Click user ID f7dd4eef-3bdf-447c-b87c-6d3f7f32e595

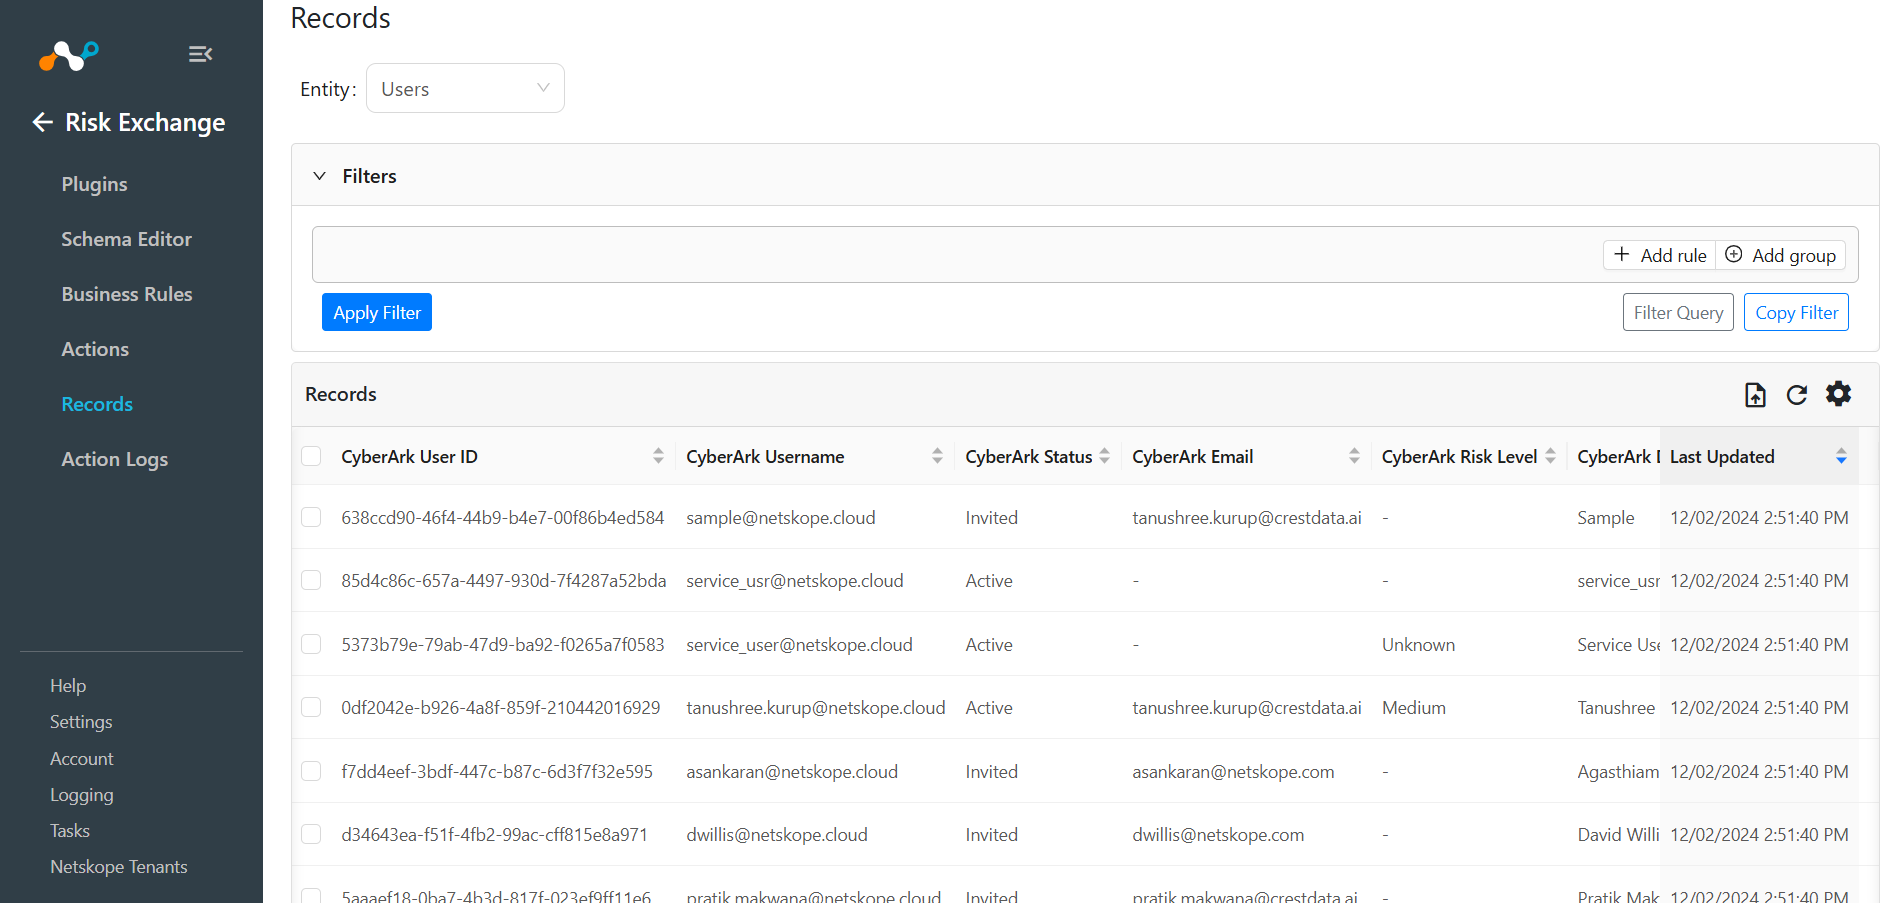point(497,771)
